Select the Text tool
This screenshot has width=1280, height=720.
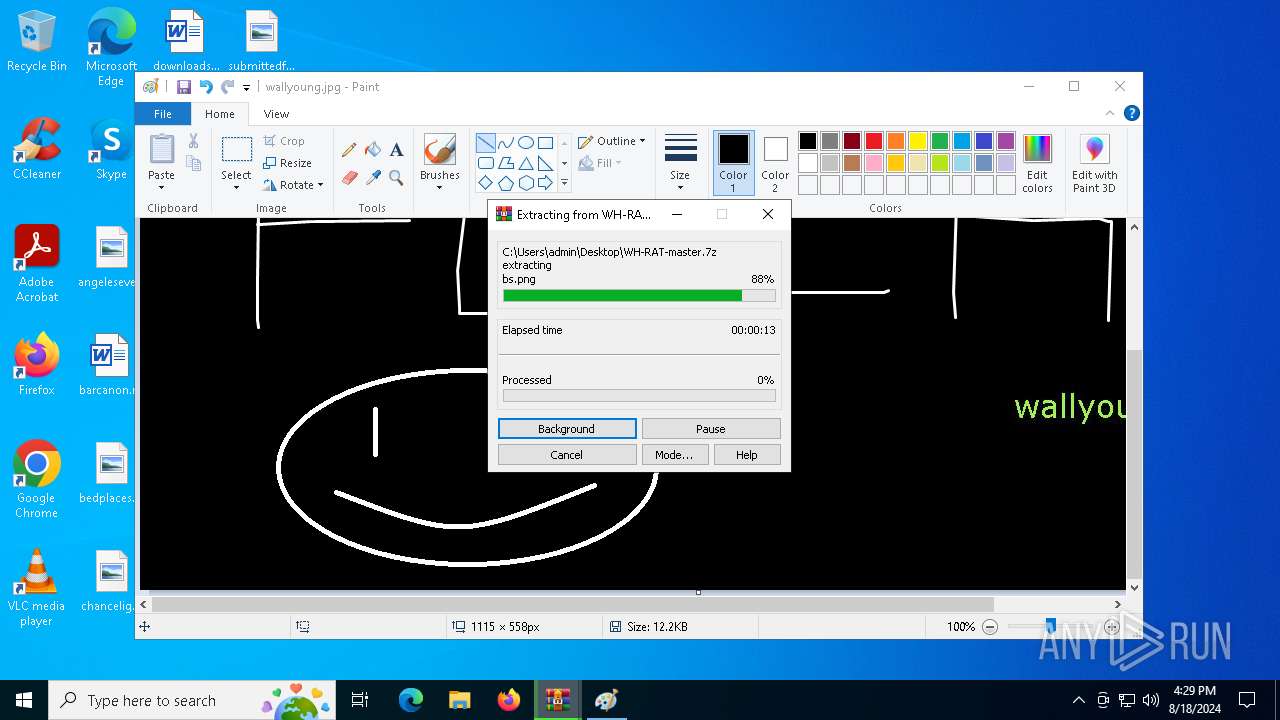point(396,150)
